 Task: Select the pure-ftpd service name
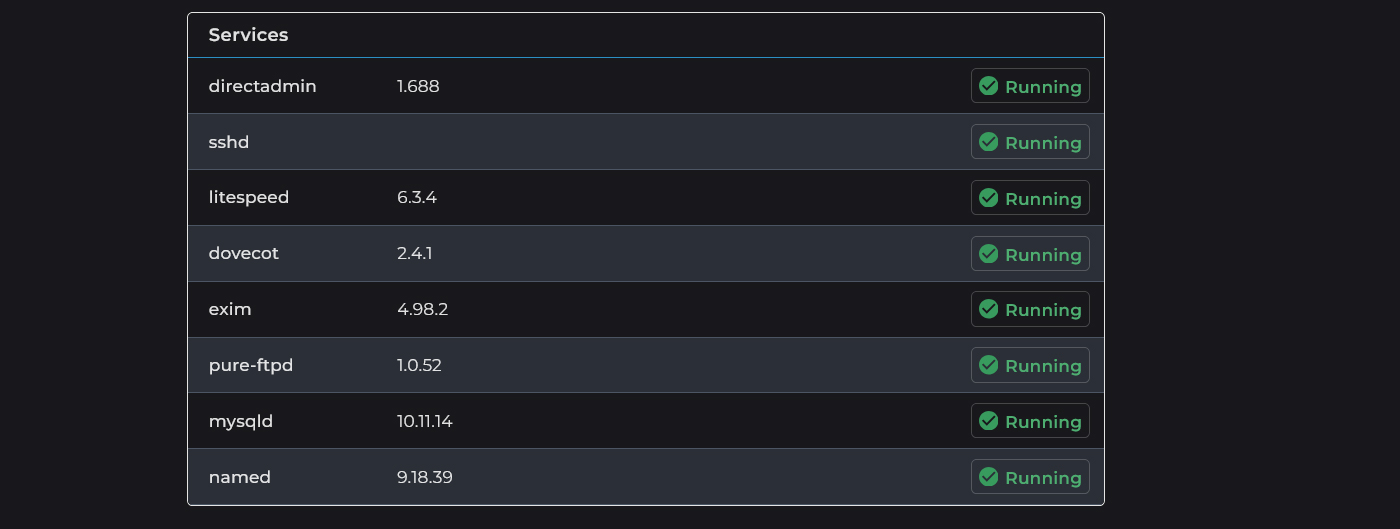251,365
